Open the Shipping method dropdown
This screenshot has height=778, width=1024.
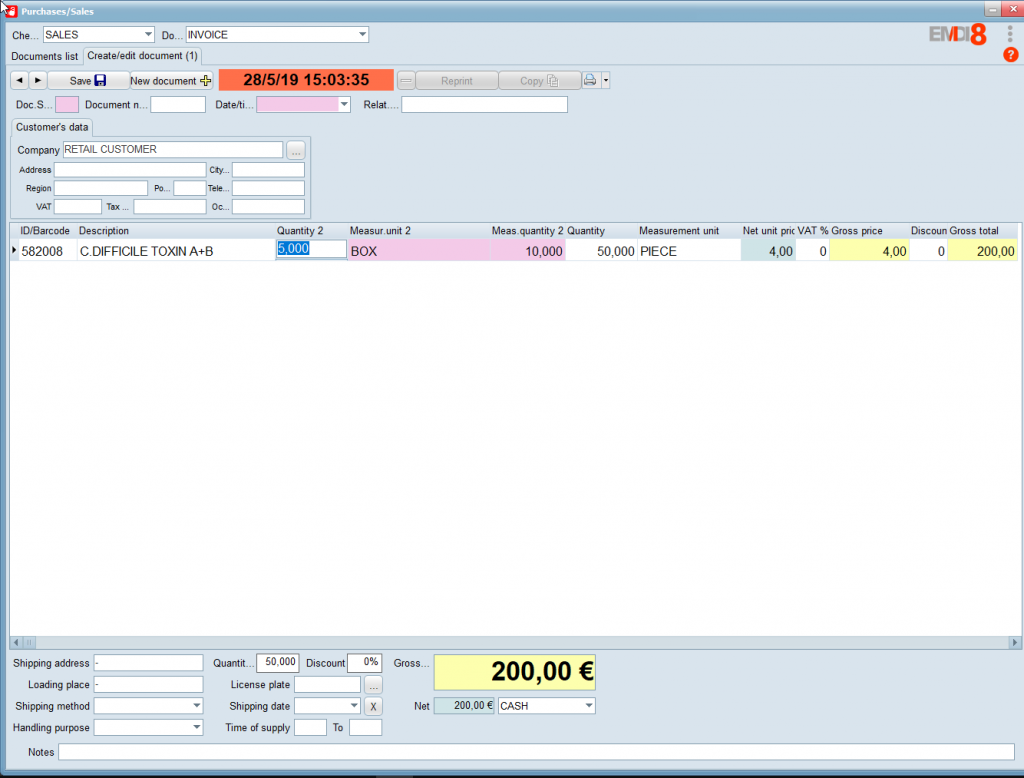pyautogui.click(x=196, y=706)
